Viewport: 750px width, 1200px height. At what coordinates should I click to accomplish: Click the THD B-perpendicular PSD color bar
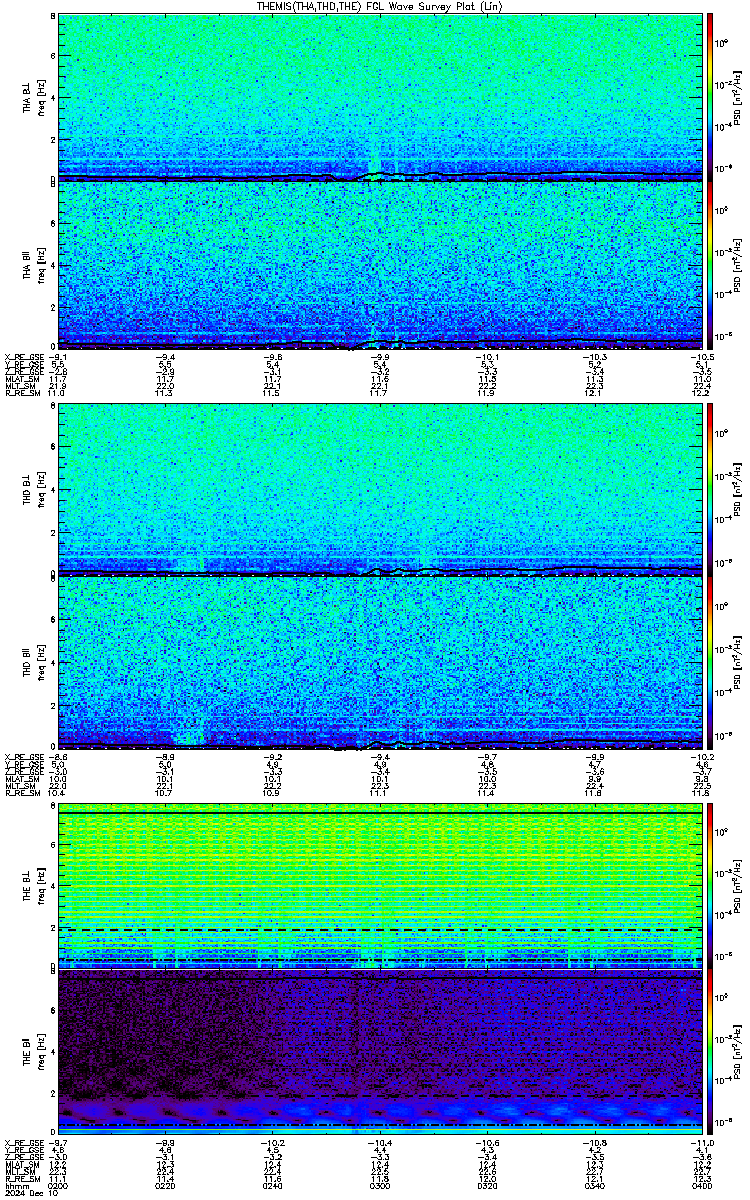[x=709, y=492]
